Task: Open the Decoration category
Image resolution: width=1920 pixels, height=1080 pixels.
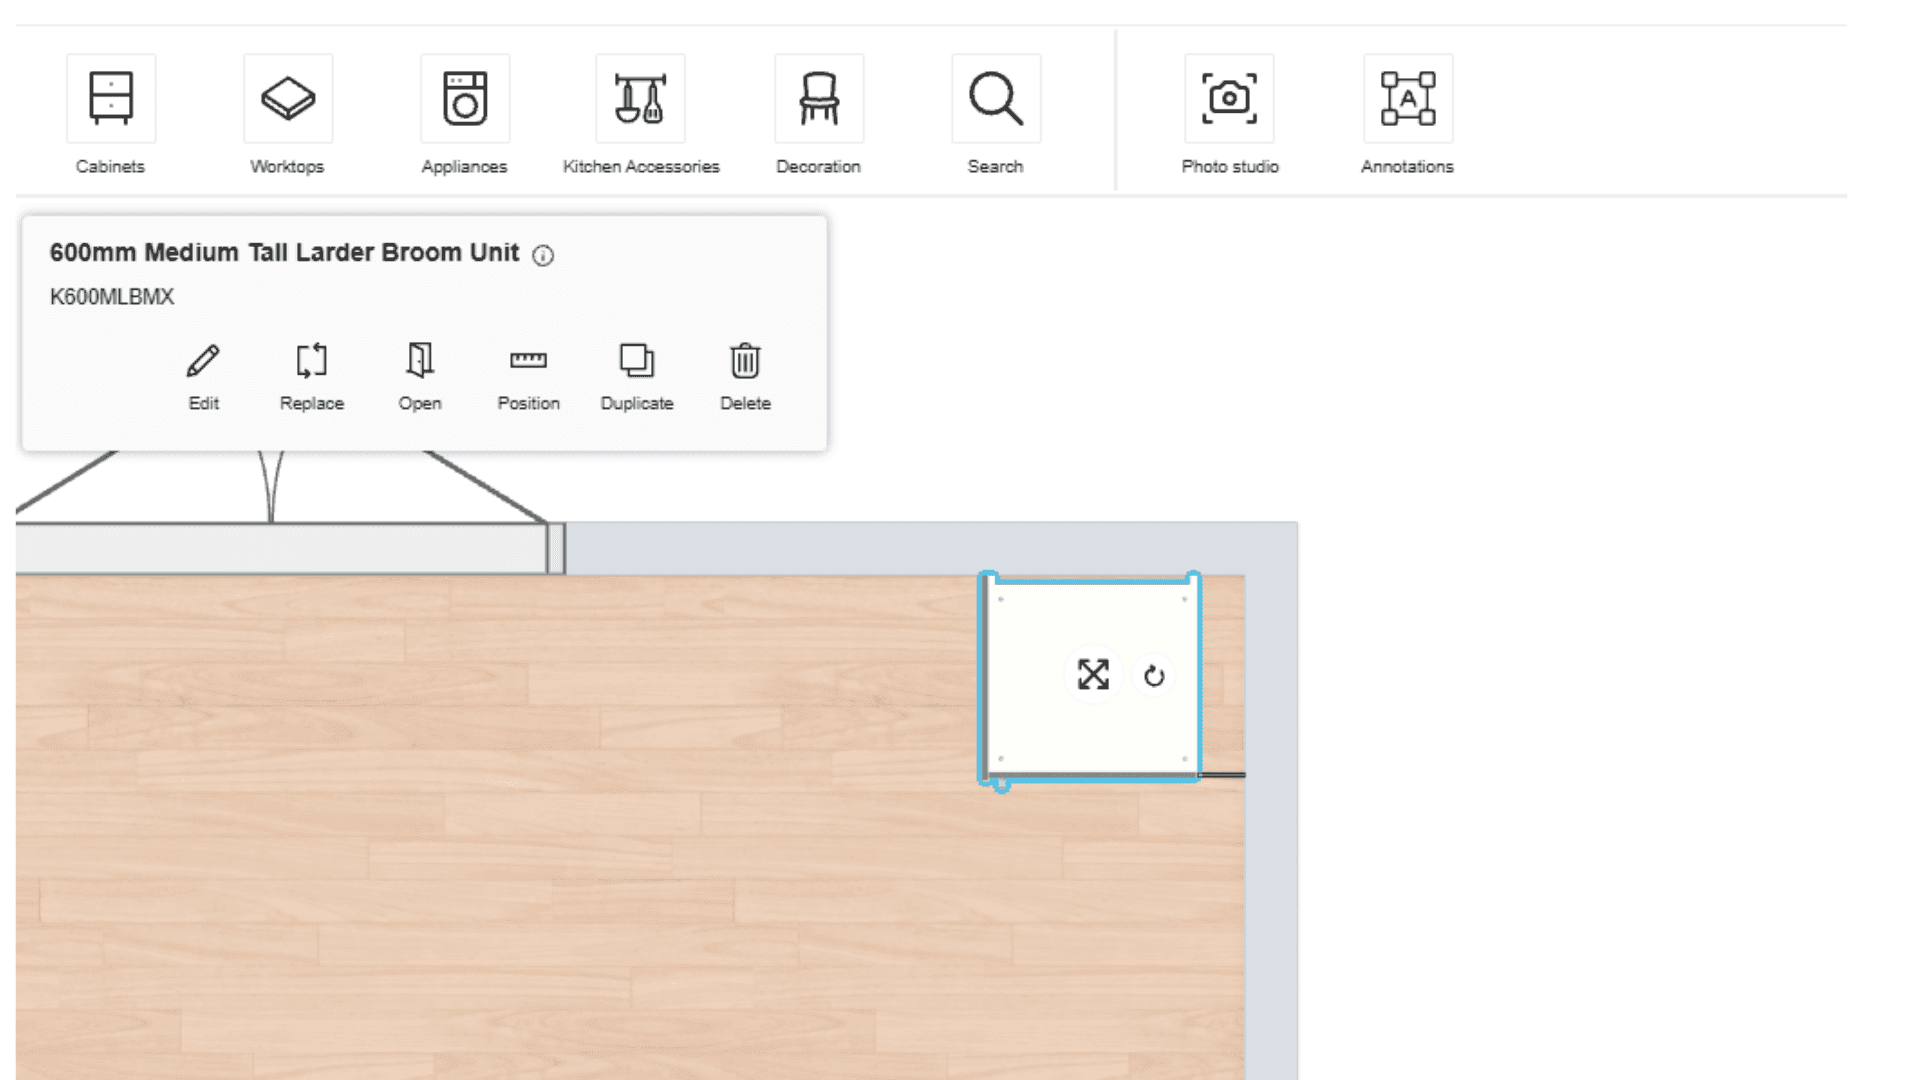Action: point(819,98)
